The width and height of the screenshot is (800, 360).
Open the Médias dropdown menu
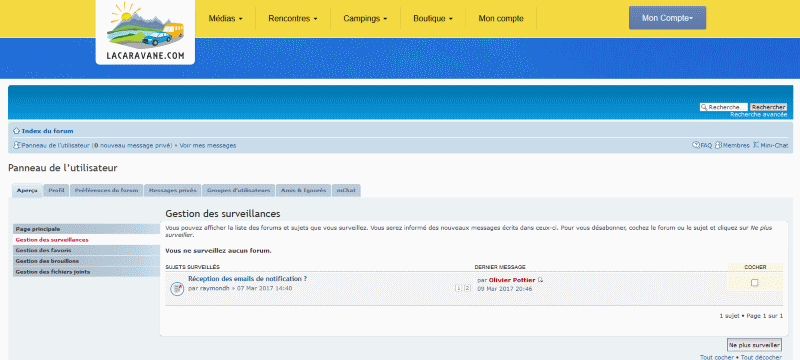226,19
